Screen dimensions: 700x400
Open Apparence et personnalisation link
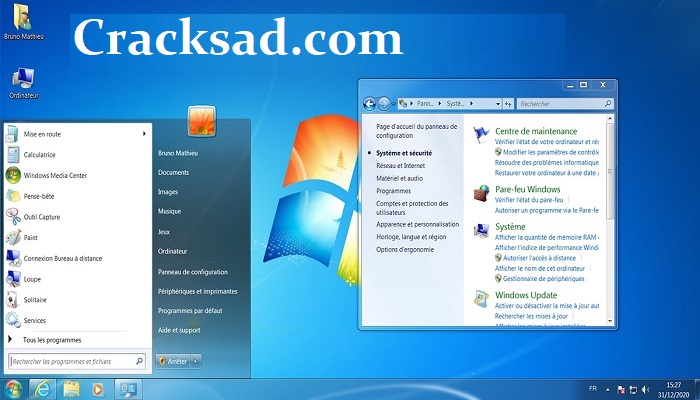click(417, 225)
